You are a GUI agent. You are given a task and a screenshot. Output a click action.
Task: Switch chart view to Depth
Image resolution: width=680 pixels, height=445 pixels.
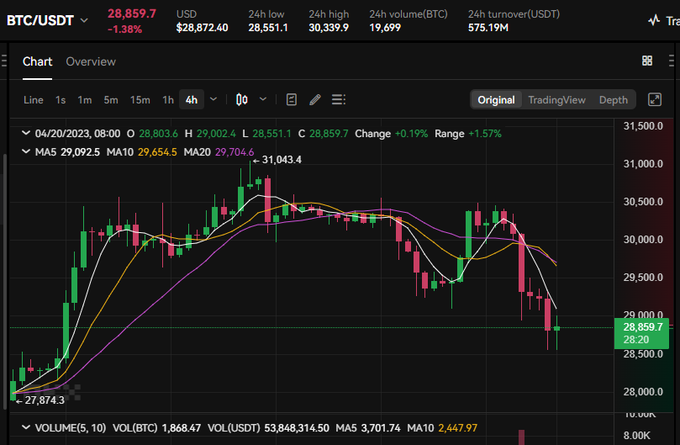613,100
